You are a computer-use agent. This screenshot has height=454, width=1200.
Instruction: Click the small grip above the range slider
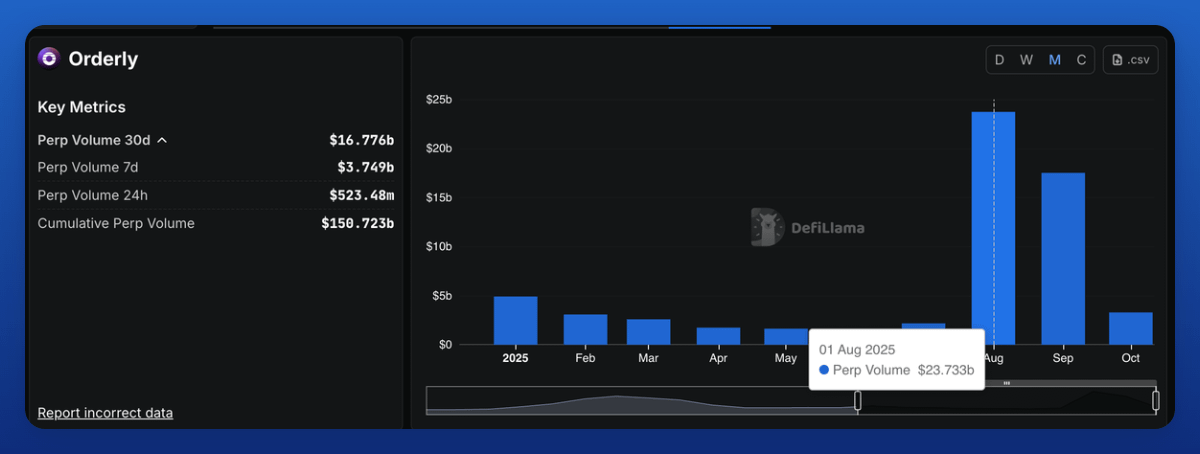coord(1007,382)
